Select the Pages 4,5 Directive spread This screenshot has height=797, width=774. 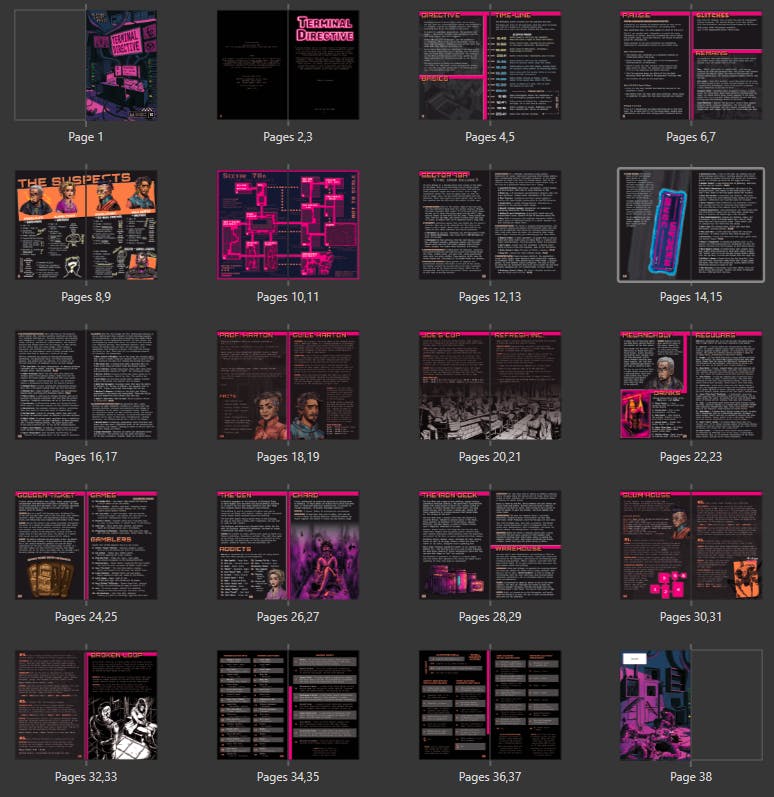(489, 66)
